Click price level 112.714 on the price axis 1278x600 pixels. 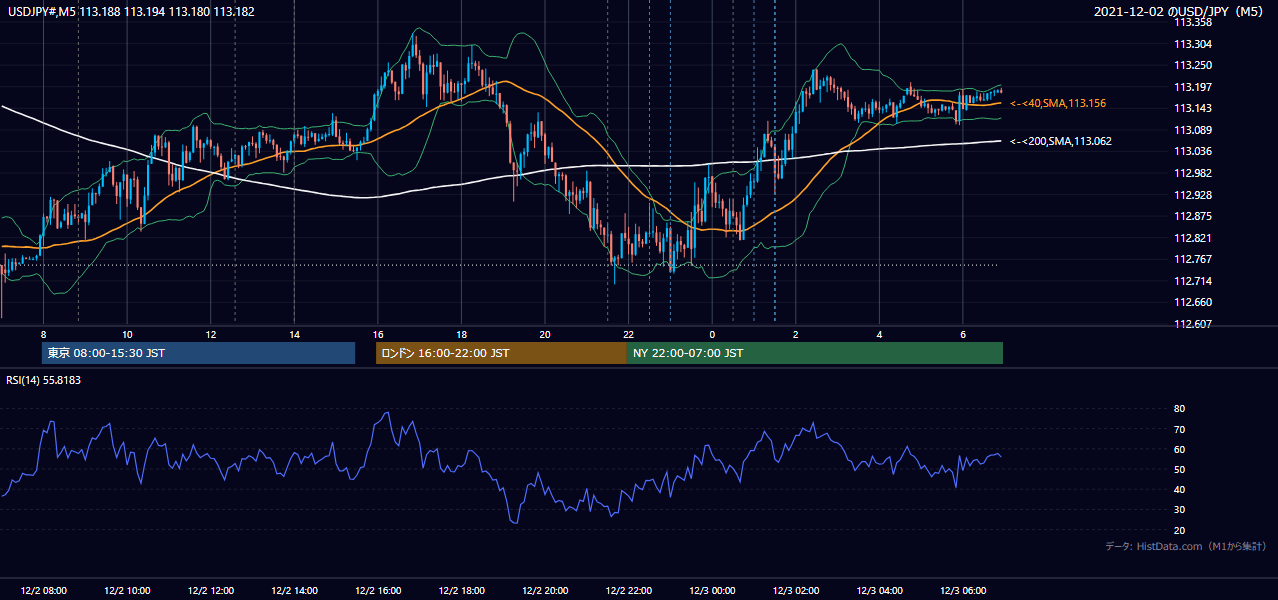tap(1192, 281)
